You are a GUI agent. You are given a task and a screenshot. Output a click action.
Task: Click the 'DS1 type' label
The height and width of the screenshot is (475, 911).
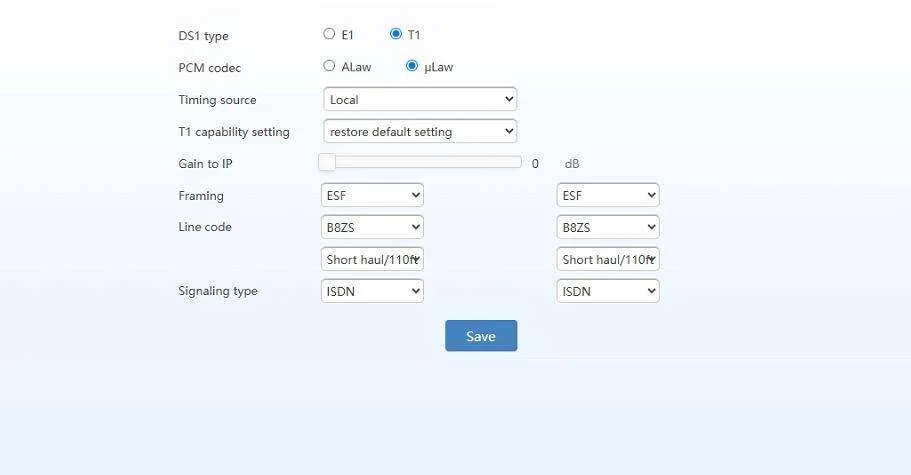[x=203, y=36]
